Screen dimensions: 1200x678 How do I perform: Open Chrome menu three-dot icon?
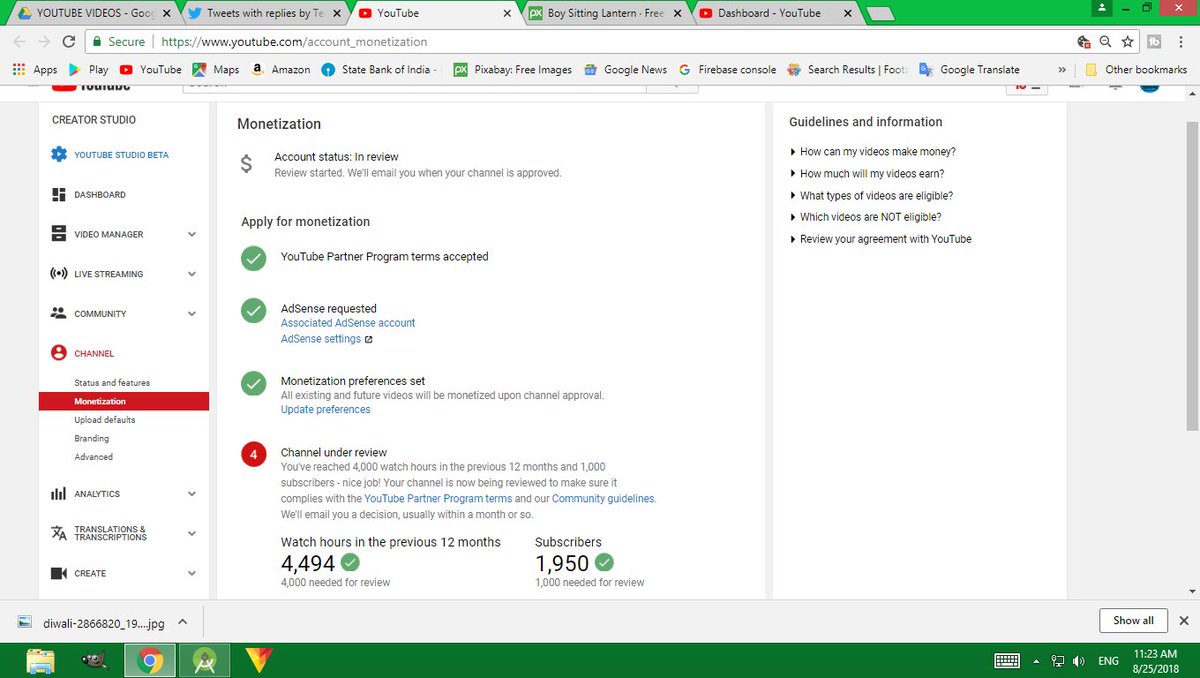pos(1182,42)
